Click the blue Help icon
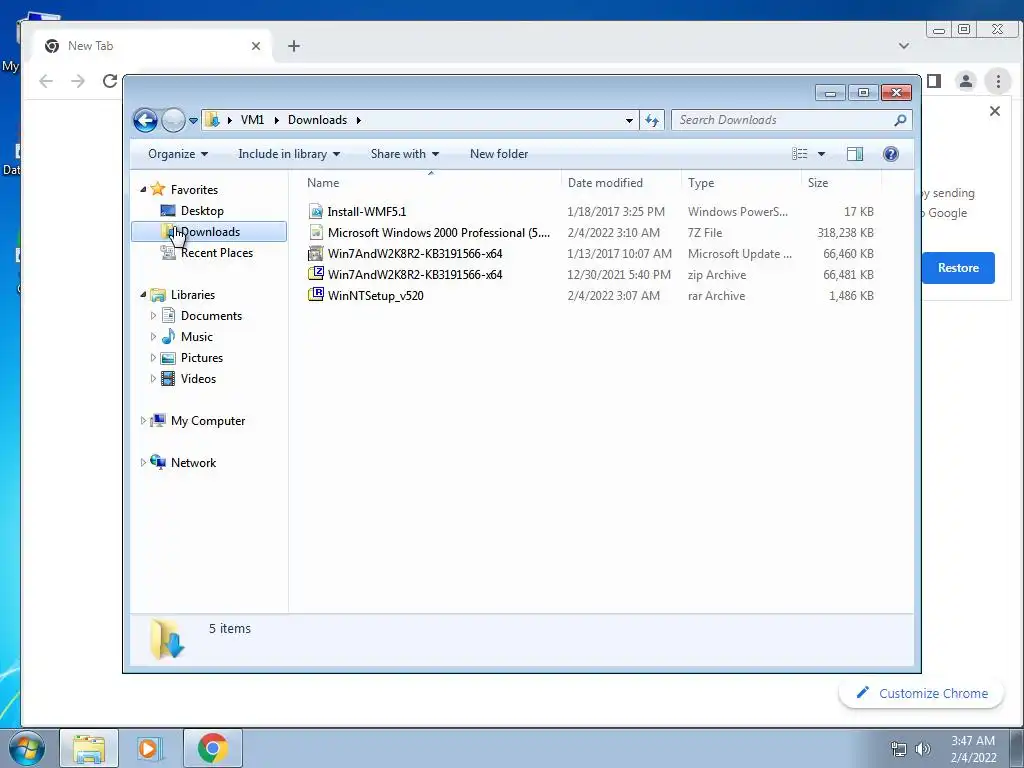 pyautogui.click(x=891, y=154)
